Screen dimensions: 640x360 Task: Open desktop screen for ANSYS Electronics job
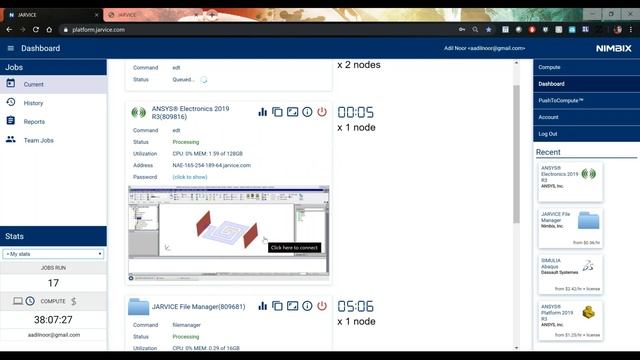[292, 112]
